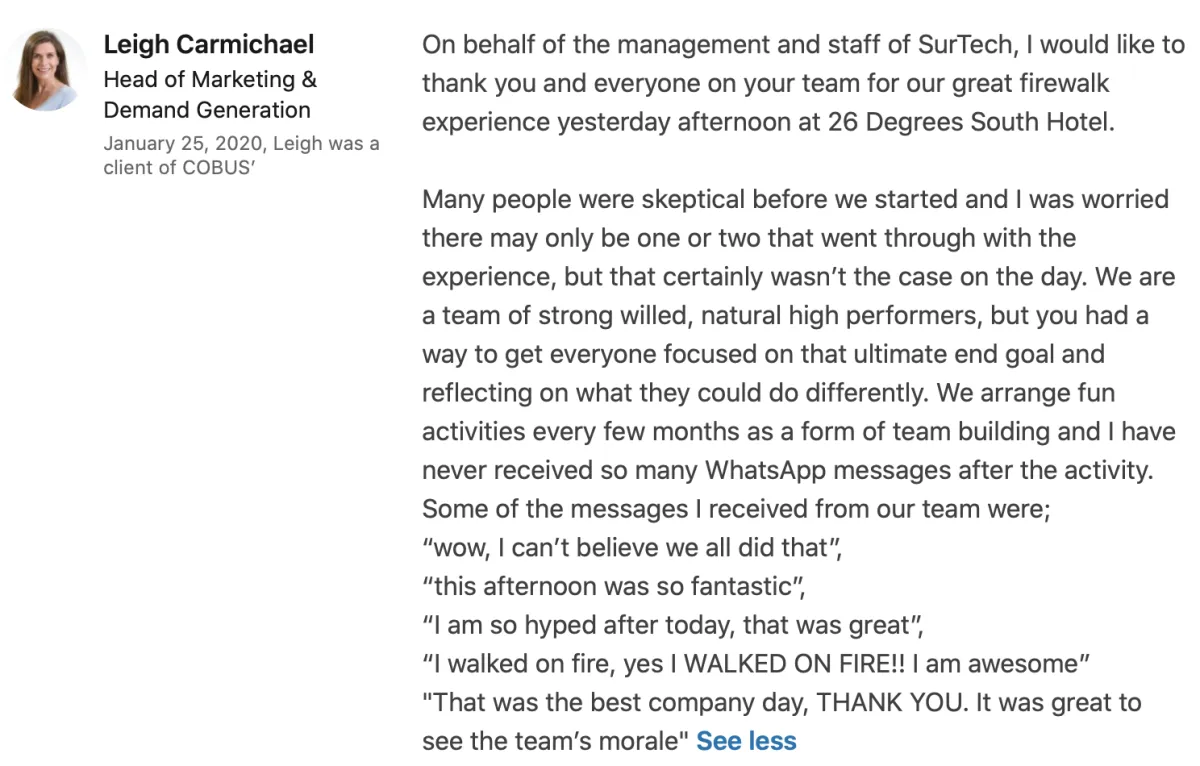This screenshot has width=1200, height=766.
Task: Open the Leigh Carmichael name link
Action: point(208,44)
